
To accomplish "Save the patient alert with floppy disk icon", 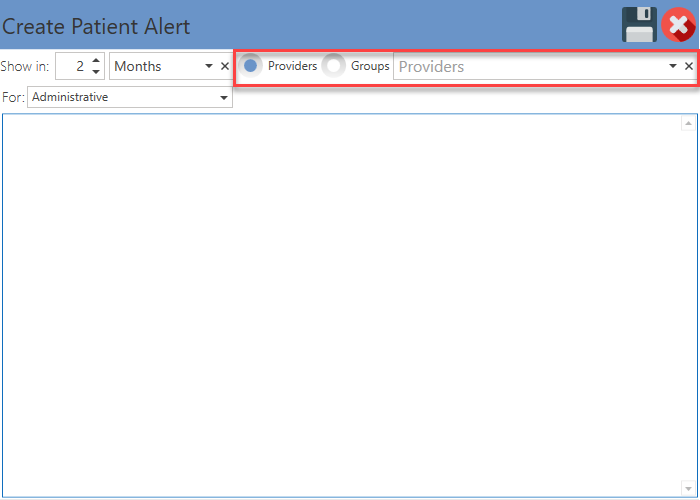I will [639, 25].
